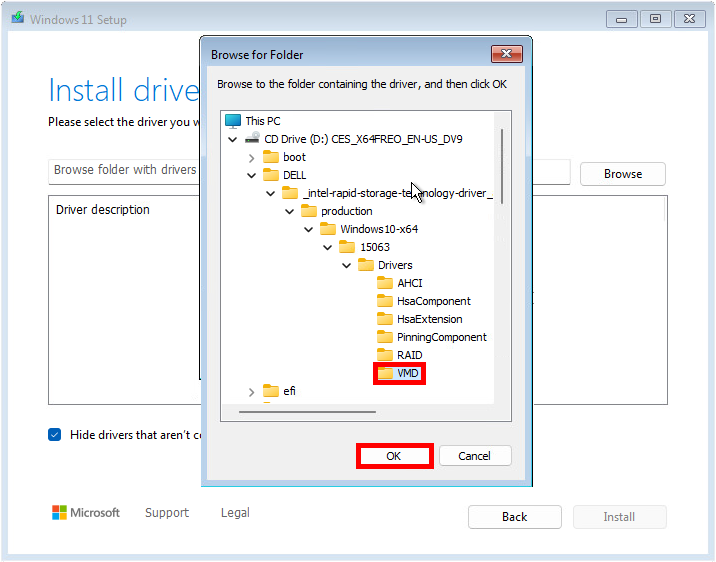Click the boot folder icon
The width and height of the screenshot is (716, 562).
(x=271, y=157)
